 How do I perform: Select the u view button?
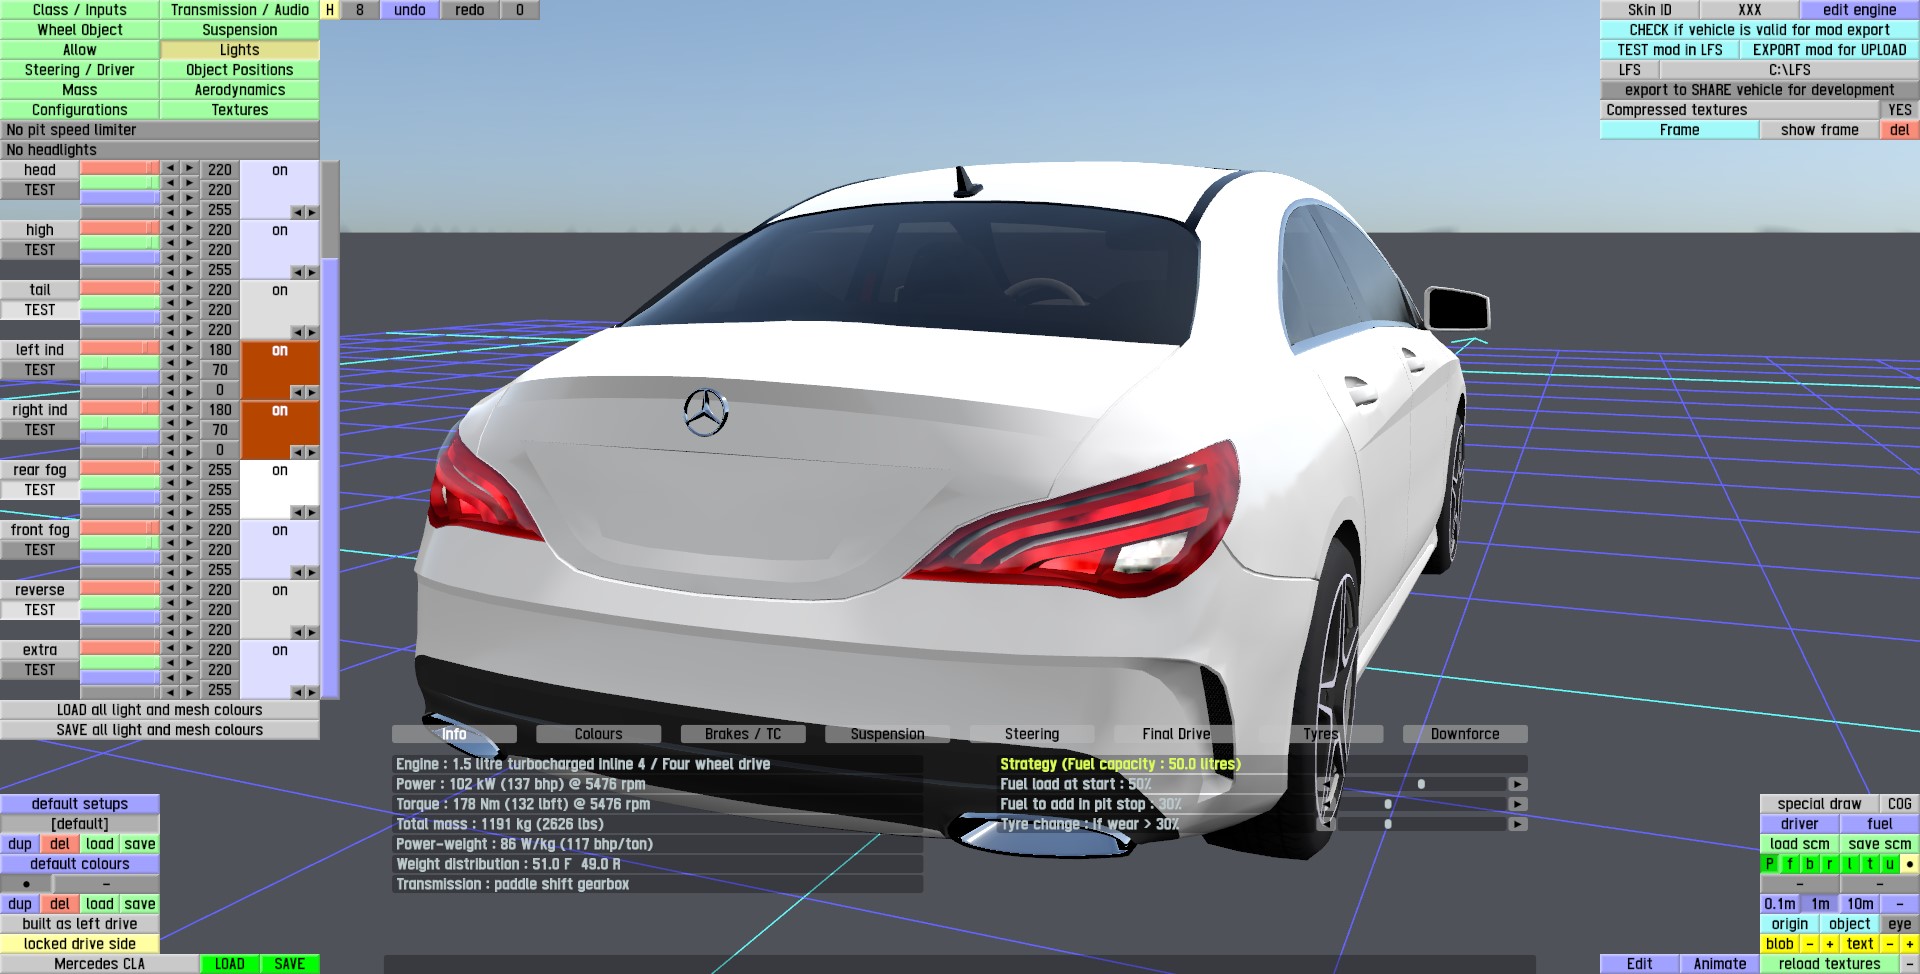point(1890,864)
